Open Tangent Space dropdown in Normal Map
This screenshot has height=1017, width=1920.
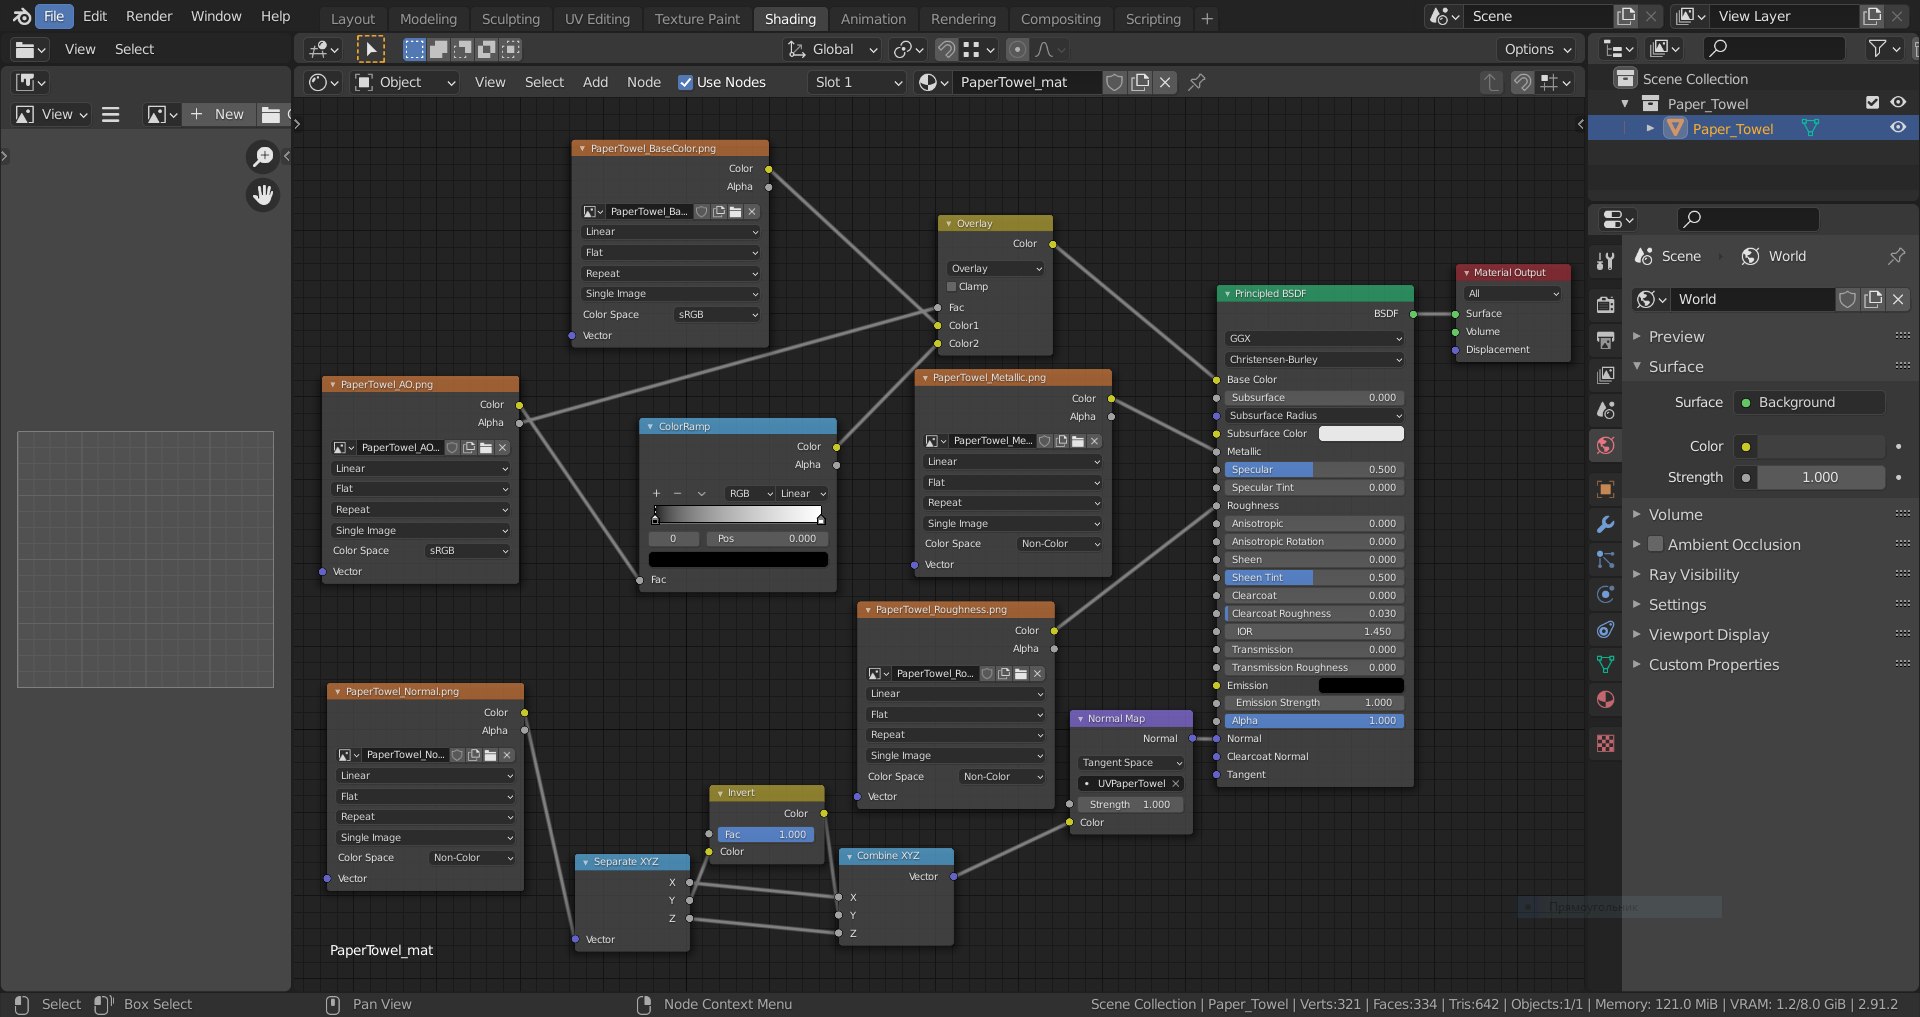click(1131, 762)
